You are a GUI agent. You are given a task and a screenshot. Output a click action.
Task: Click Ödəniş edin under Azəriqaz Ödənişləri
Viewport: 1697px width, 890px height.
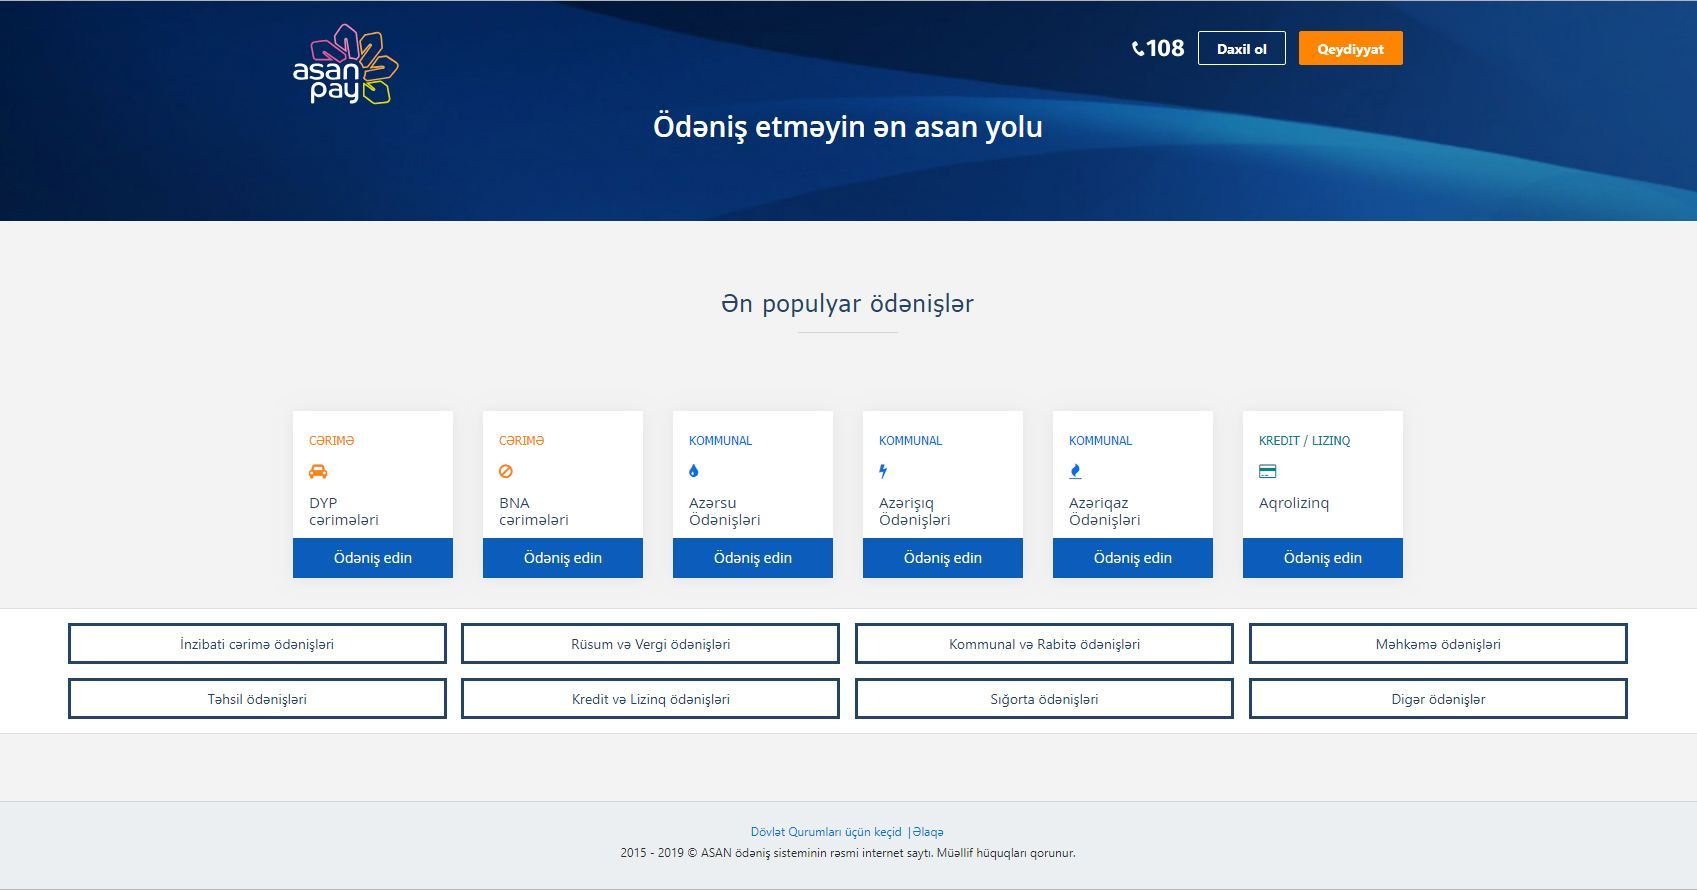pos(1133,558)
